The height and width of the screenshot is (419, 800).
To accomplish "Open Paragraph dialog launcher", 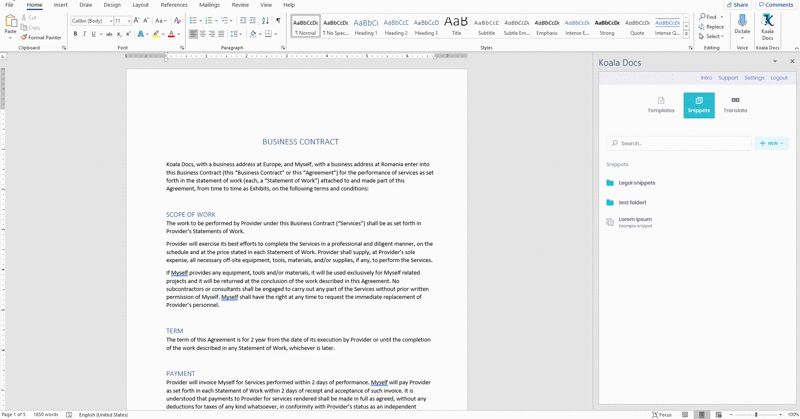I will point(283,48).
